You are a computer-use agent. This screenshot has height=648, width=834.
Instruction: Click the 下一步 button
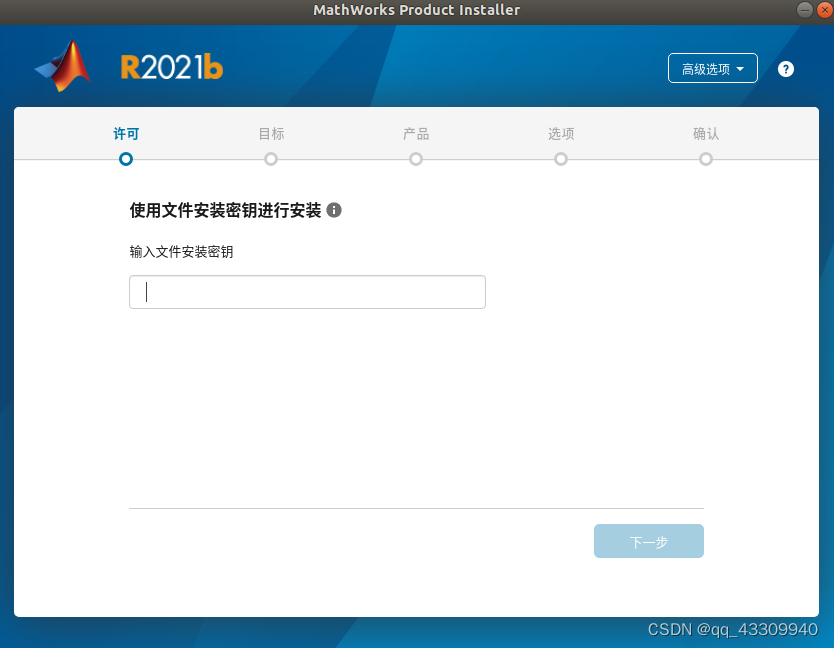(649, 541)
